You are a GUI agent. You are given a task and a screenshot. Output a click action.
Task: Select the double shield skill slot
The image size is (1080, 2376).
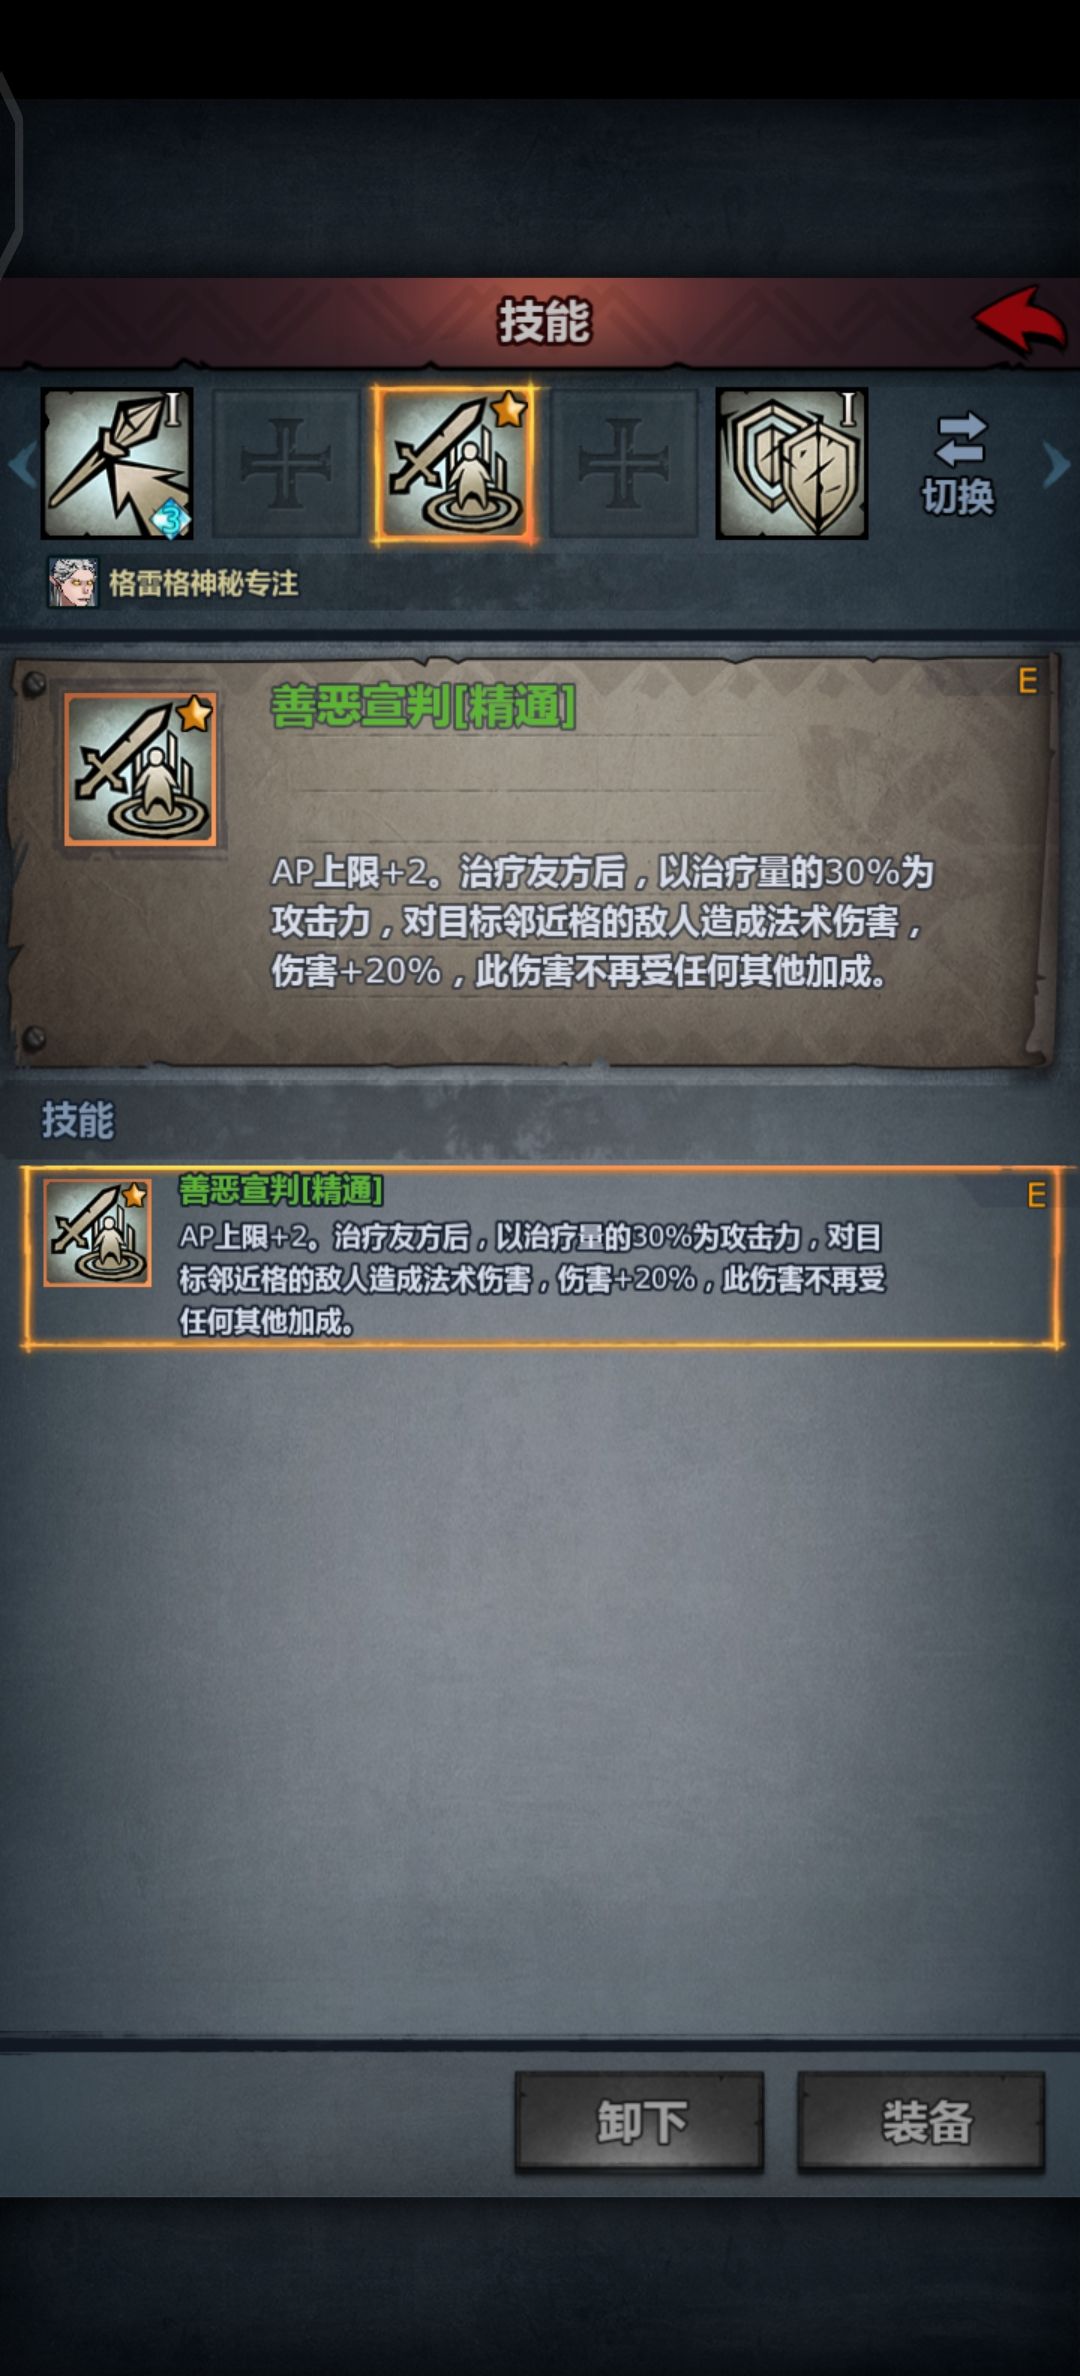tap(792, 464)
